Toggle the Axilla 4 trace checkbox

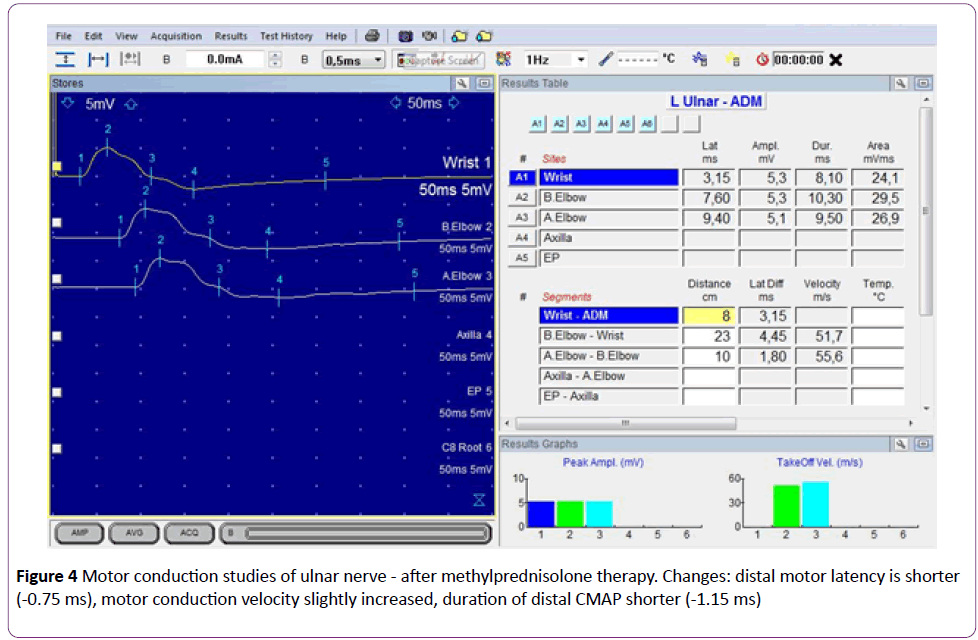[57, 336]
